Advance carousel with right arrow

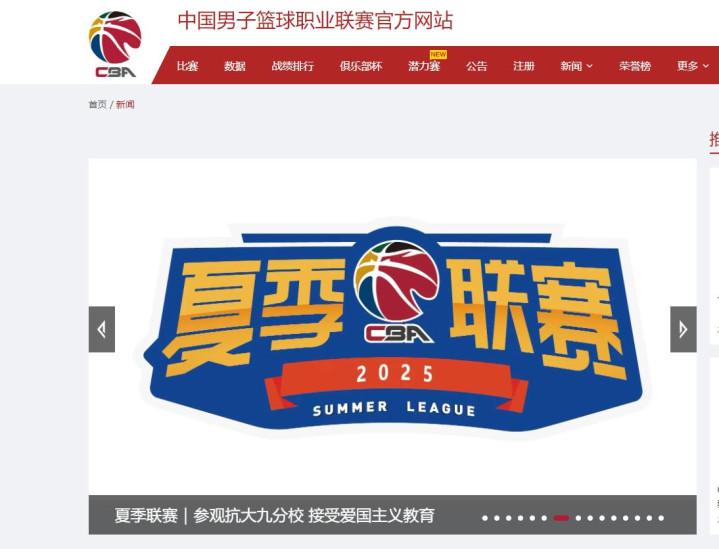683,329
